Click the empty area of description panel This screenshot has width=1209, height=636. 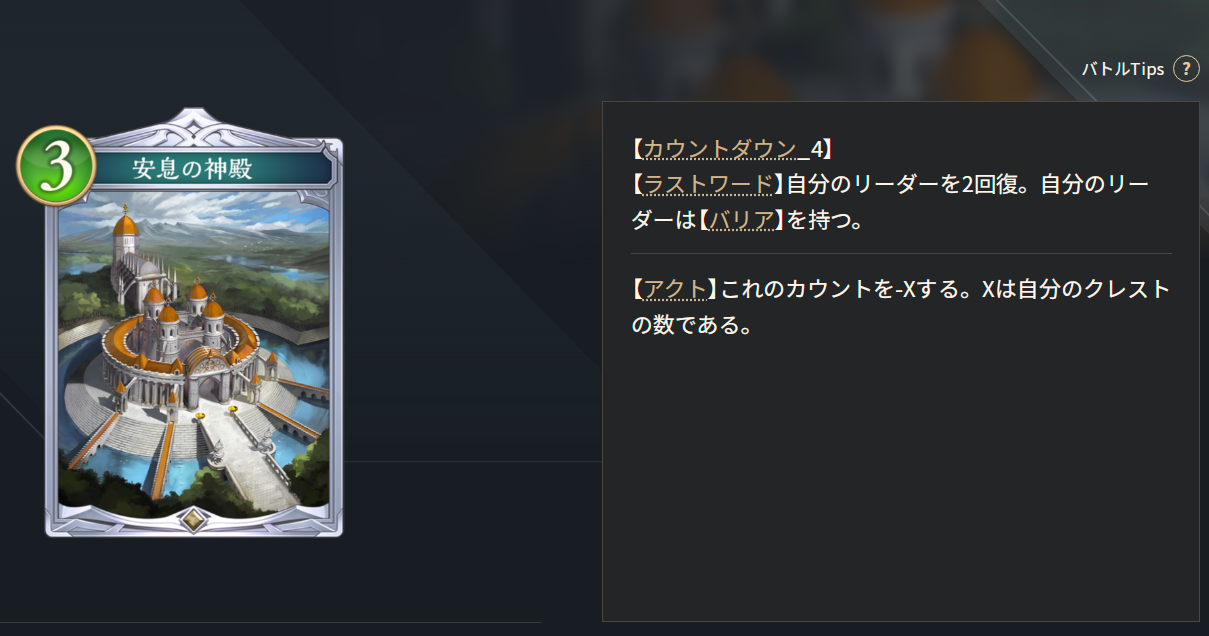900,480
